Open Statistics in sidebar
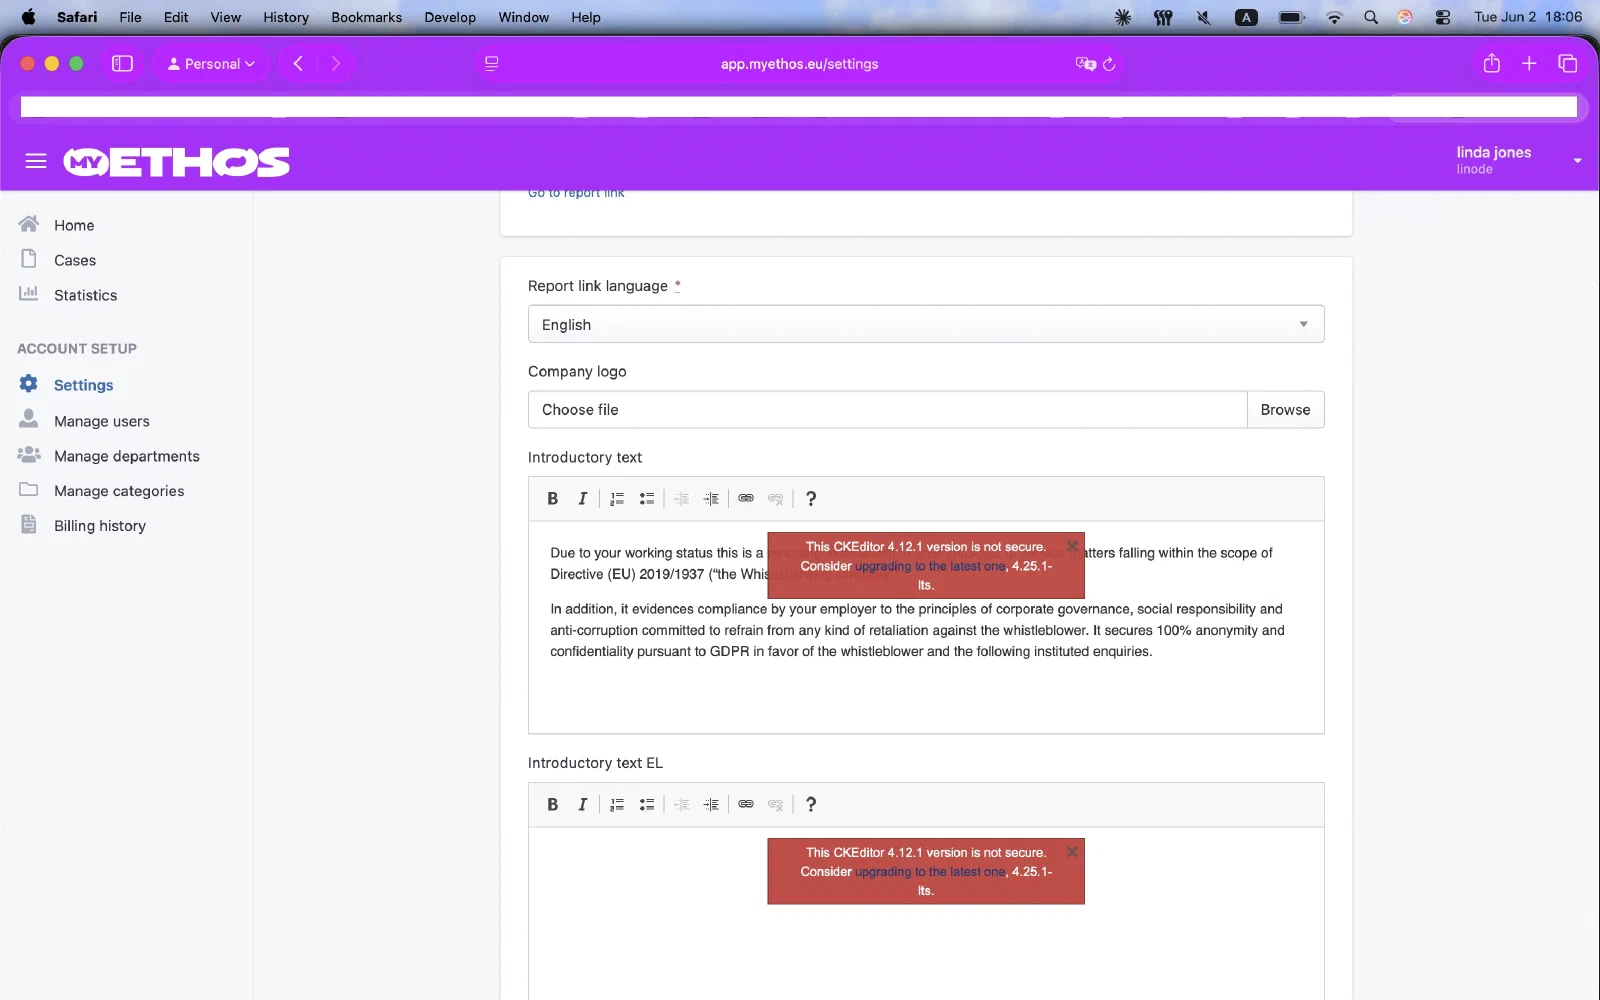This screenshot has width=1600, height=1000. [x=85, y=295]
